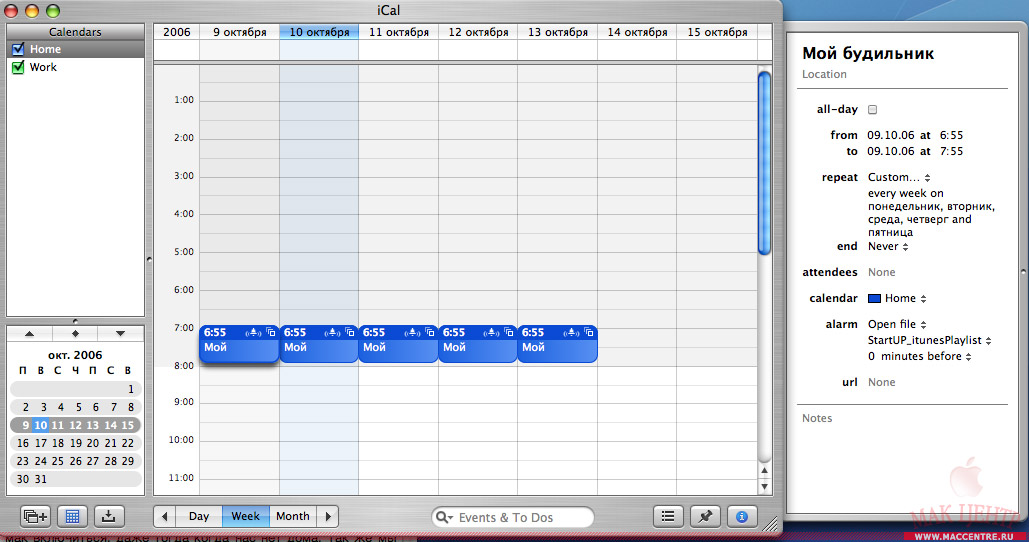
Task: Click the Events & To Dos search field
Action: point(513,517)
